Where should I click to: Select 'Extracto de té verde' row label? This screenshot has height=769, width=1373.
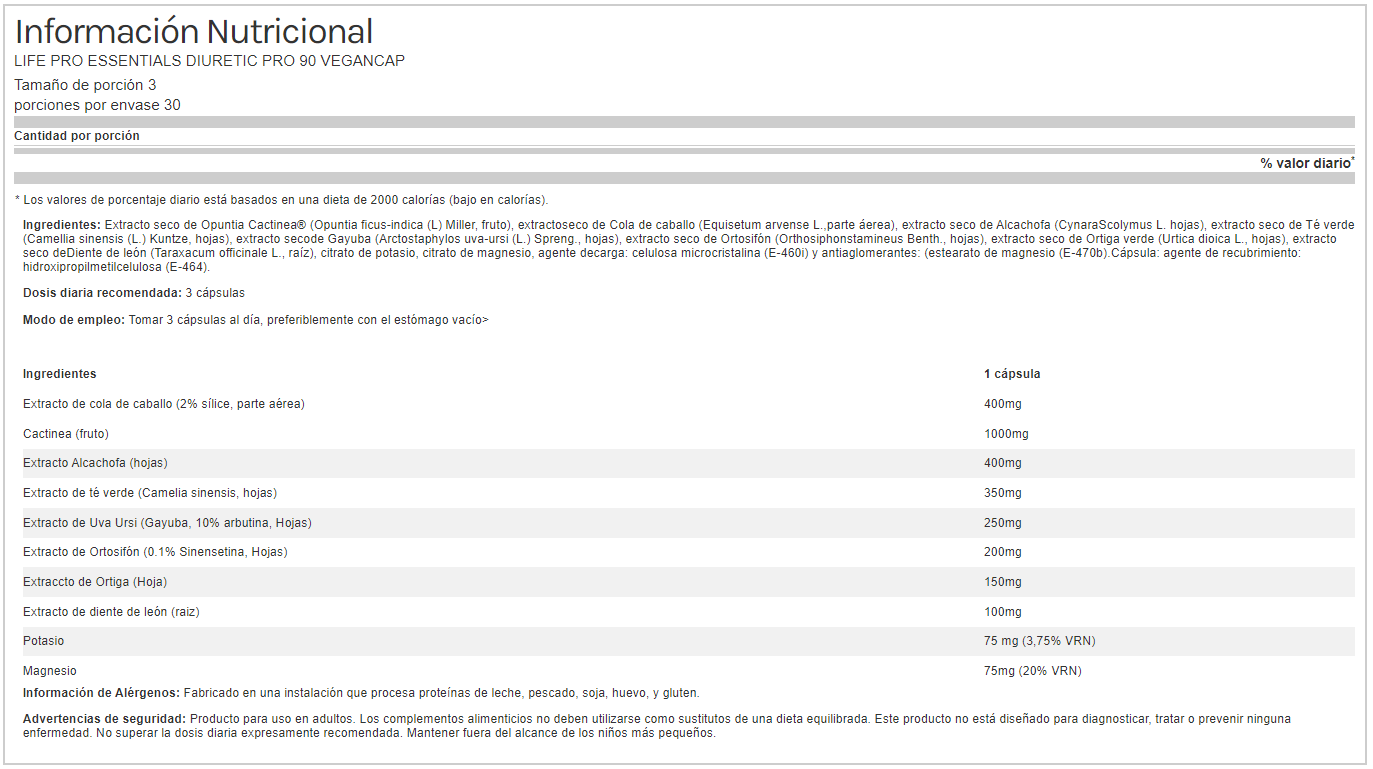point(150,493)
